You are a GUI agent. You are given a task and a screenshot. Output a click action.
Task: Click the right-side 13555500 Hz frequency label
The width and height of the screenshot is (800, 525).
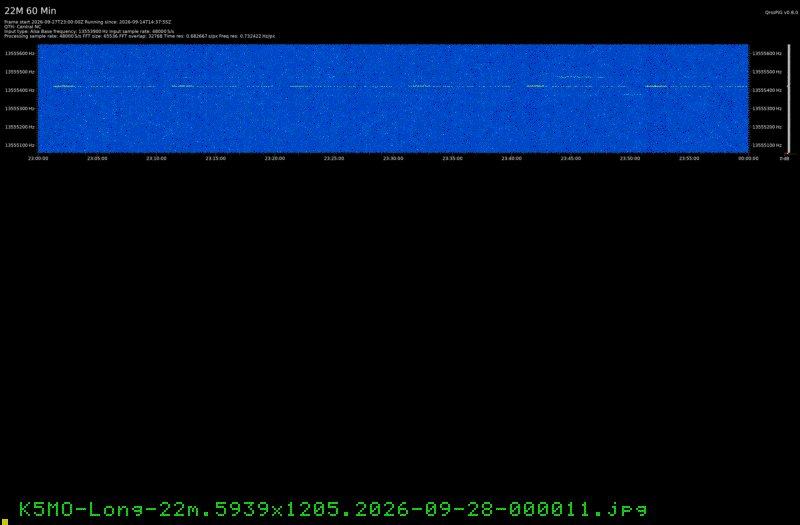tap(767, 72)
